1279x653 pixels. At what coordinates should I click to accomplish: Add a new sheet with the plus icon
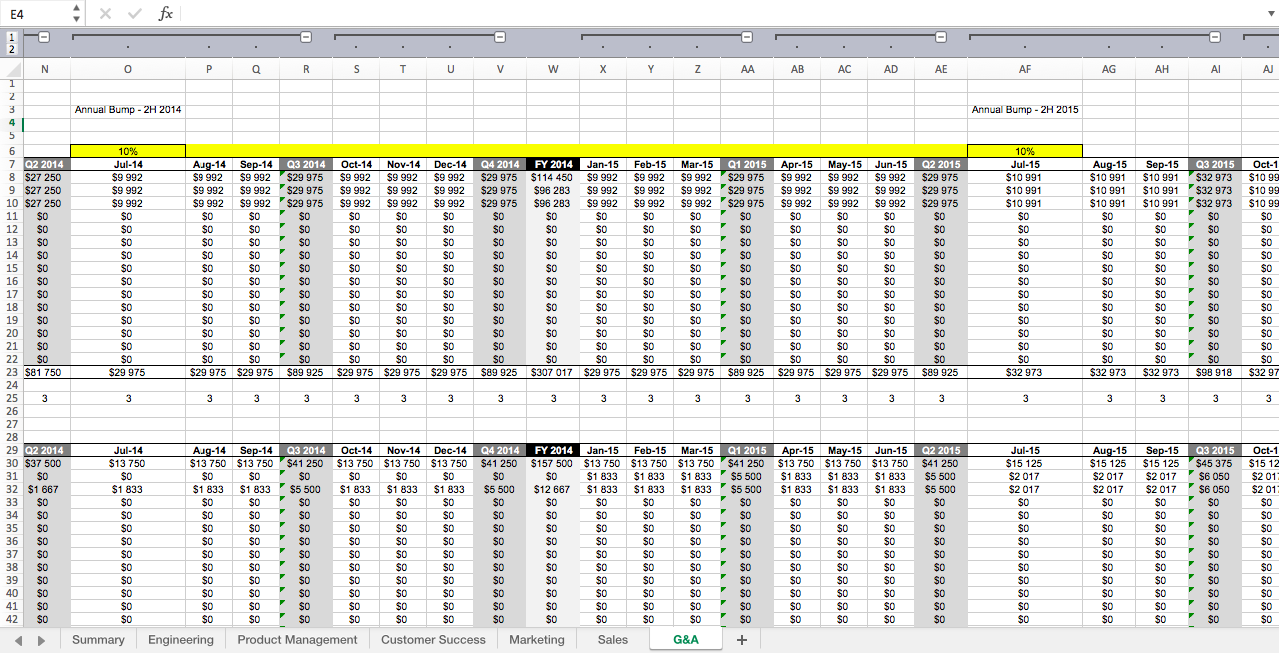coord(742,640)
